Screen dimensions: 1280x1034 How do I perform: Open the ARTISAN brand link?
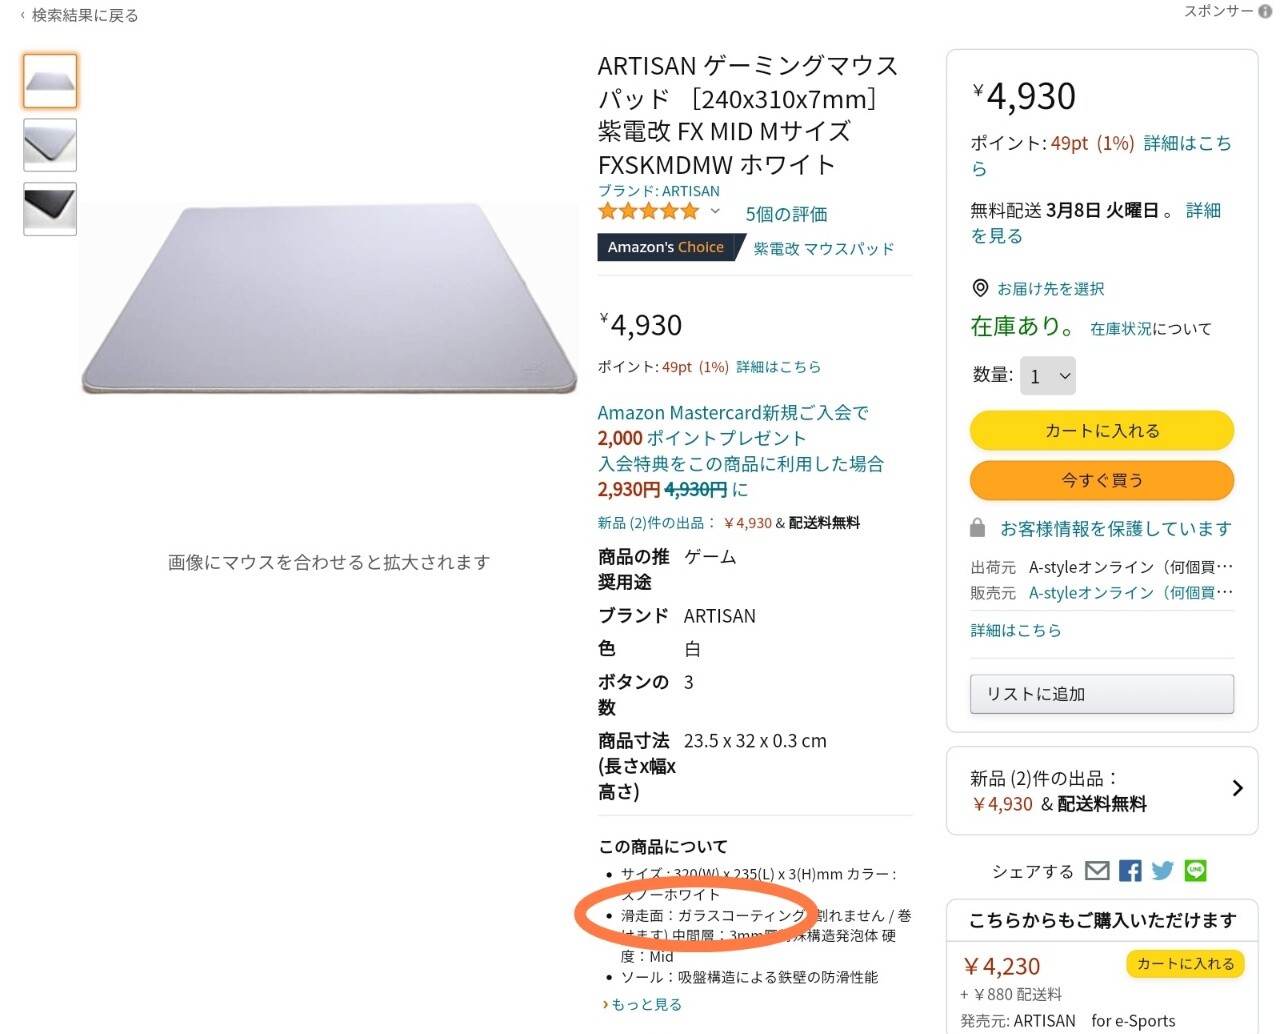point(659,191)
